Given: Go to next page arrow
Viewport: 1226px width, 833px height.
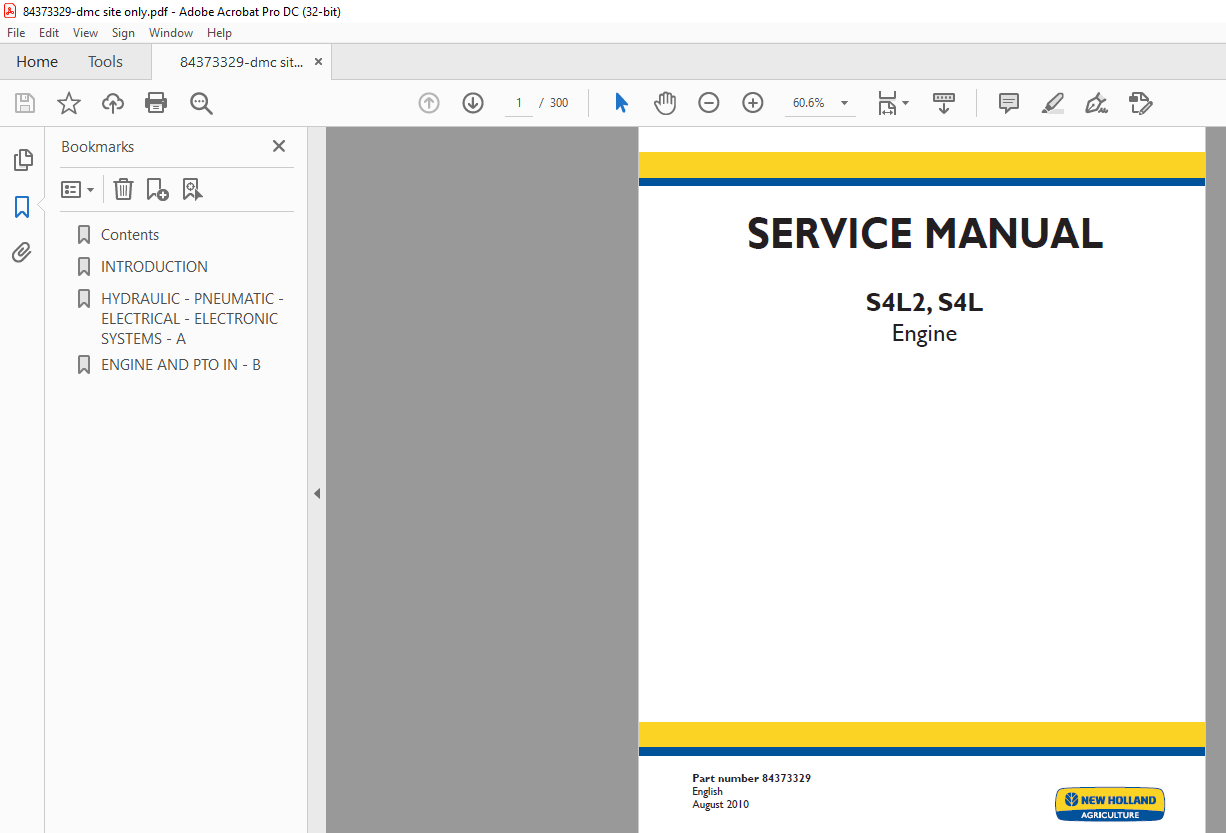Looking at the screenshot, I should 473,103.
